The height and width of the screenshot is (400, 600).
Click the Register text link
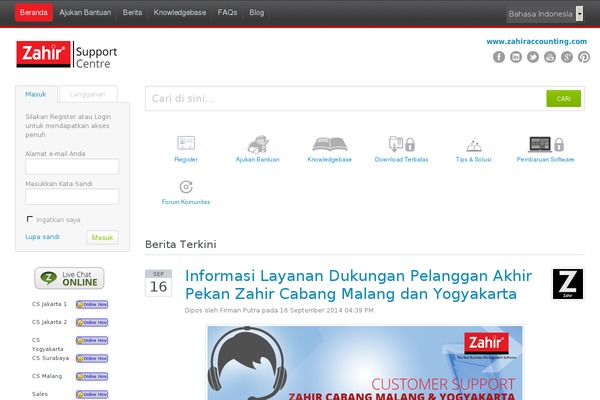186,160
